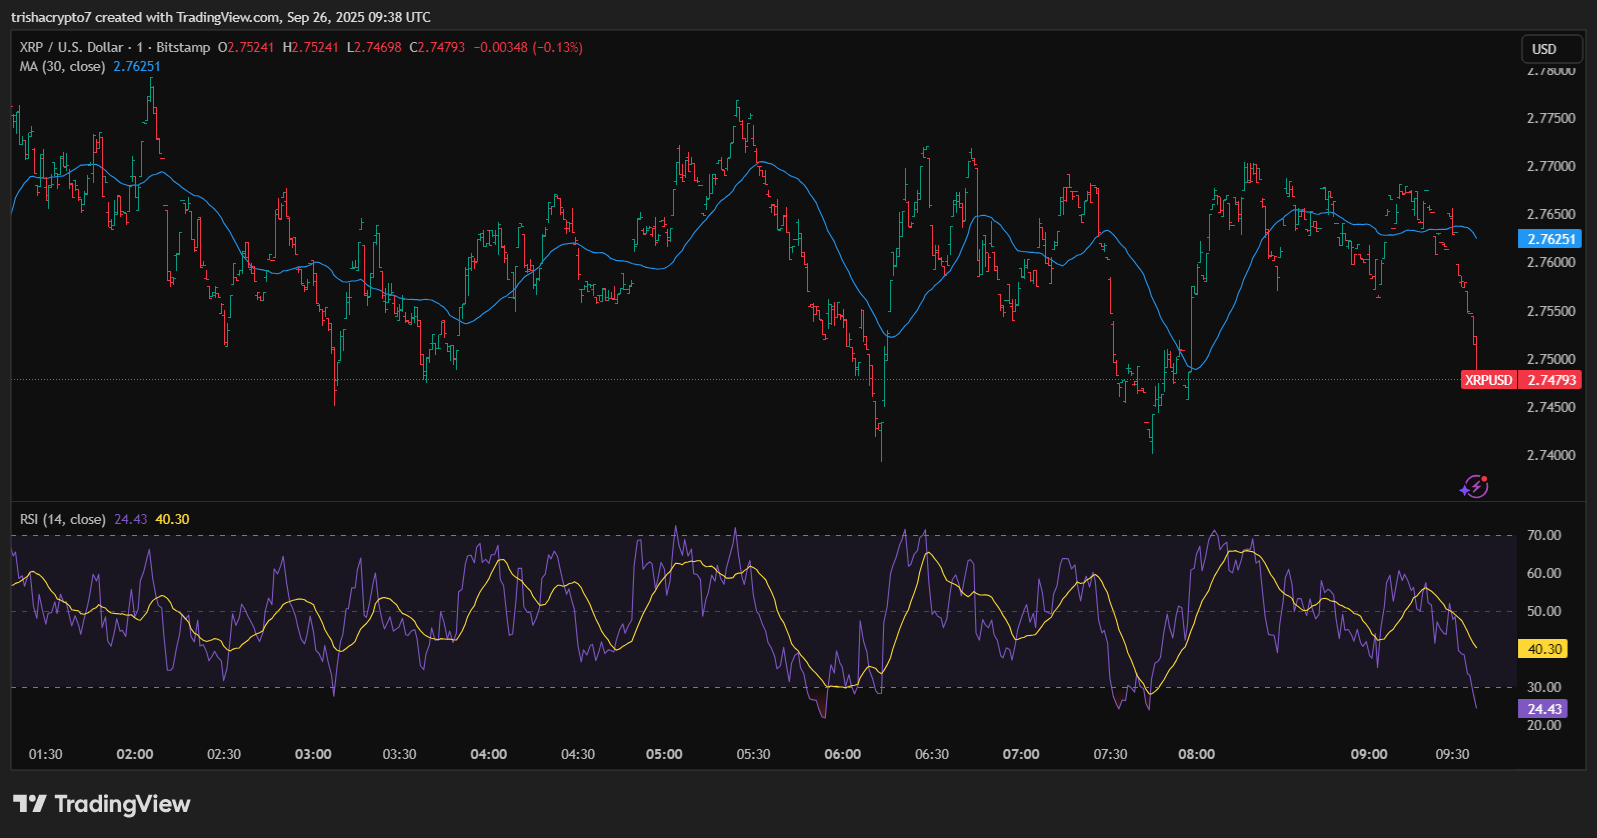Click the blue 2.76251 MA price tag

pos(1550,239)
